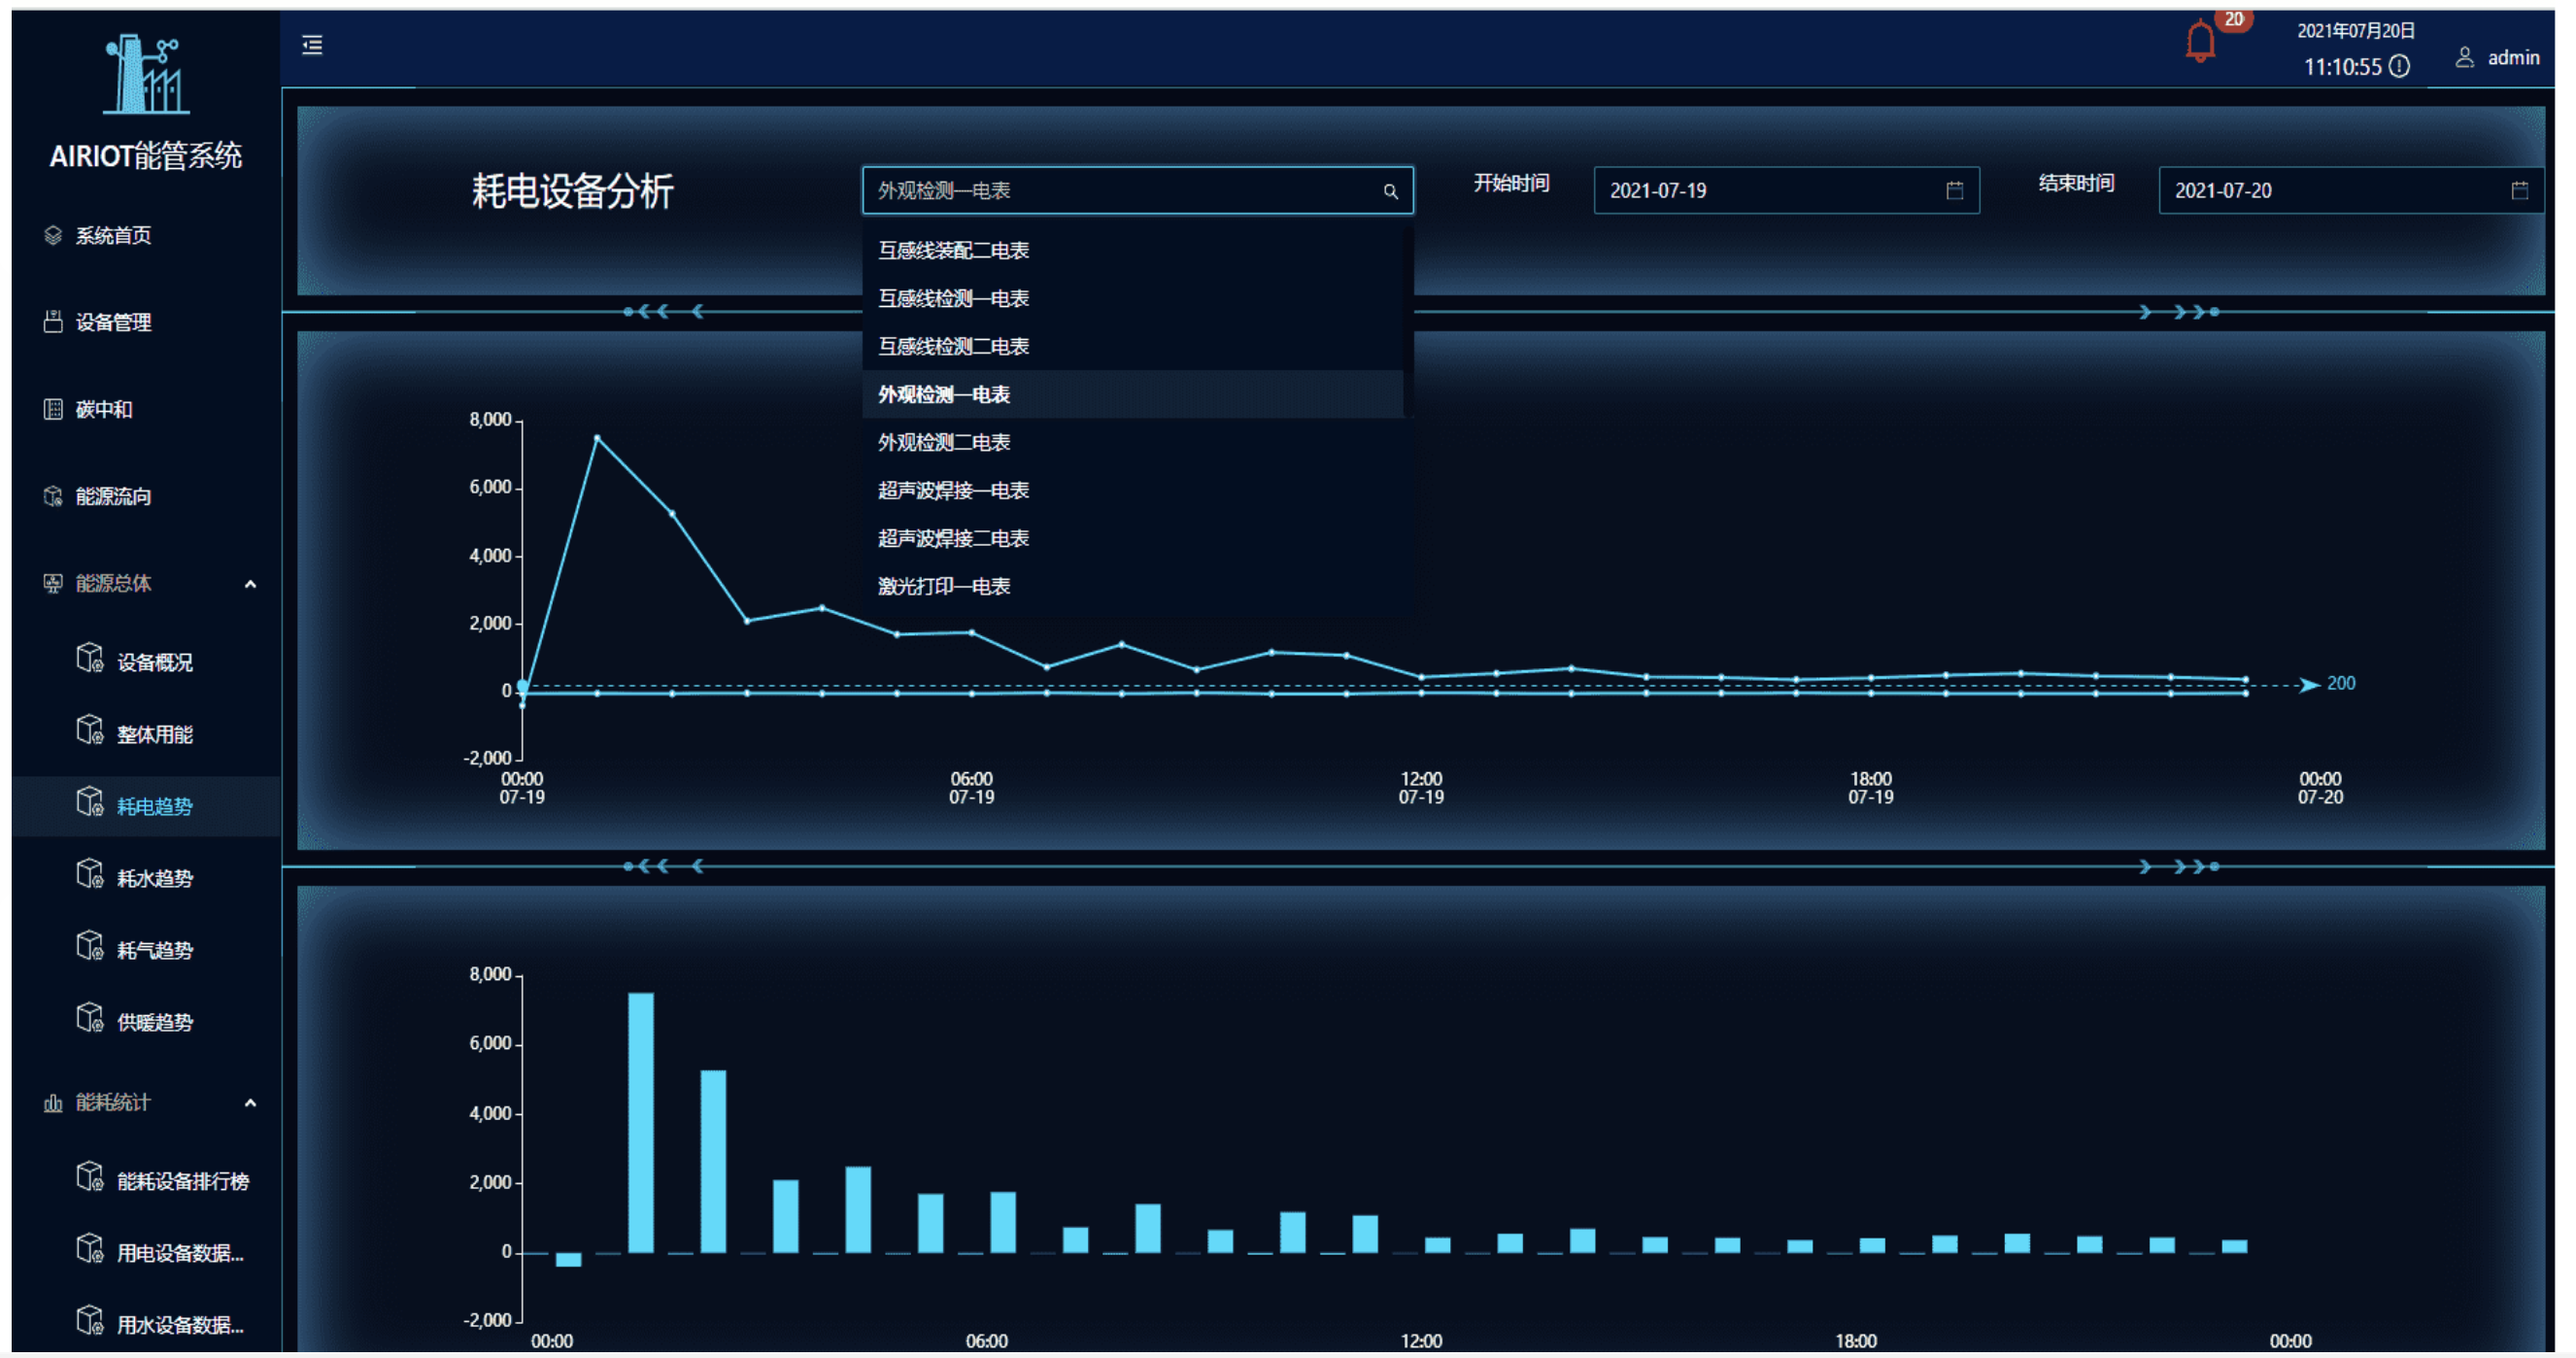The width and height of the screenshot is (2576, 1358).
Task: Select 激光打印一电表 from the dropdown list
Action: click(1132, 586)
